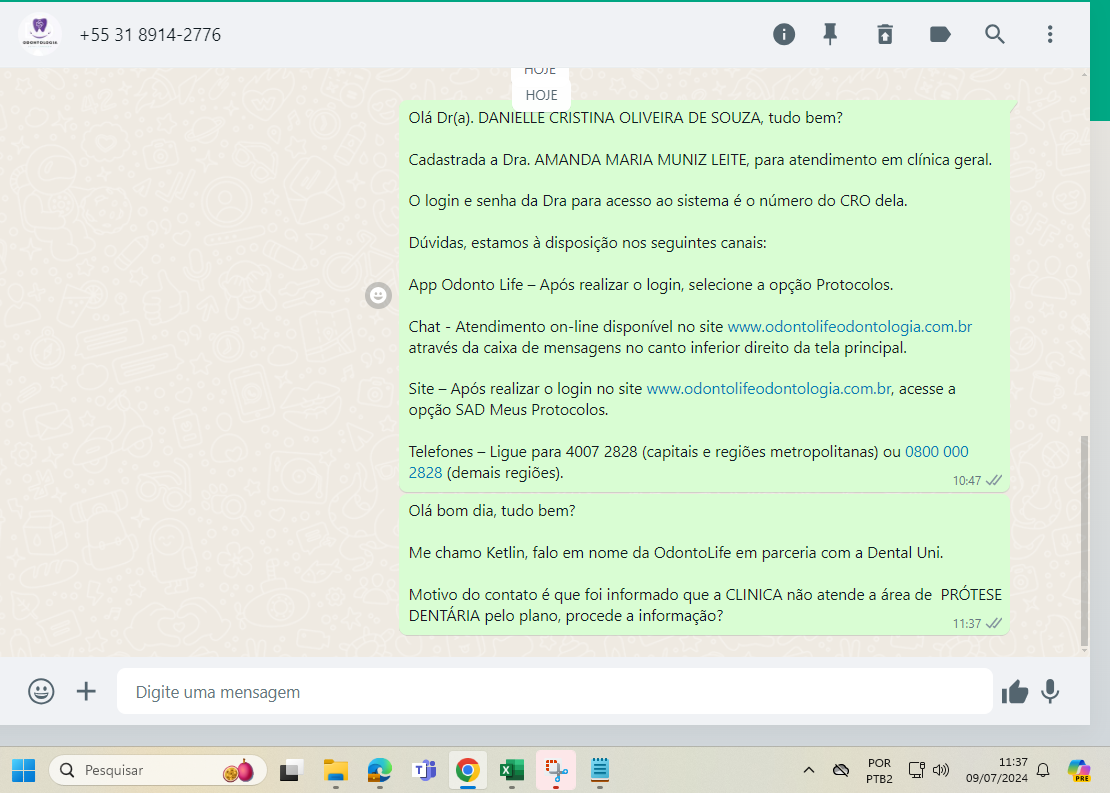This screenshot has height=793, width=1110.
Task: Open the three-dot more options menu
Action: click(1050, 34)
